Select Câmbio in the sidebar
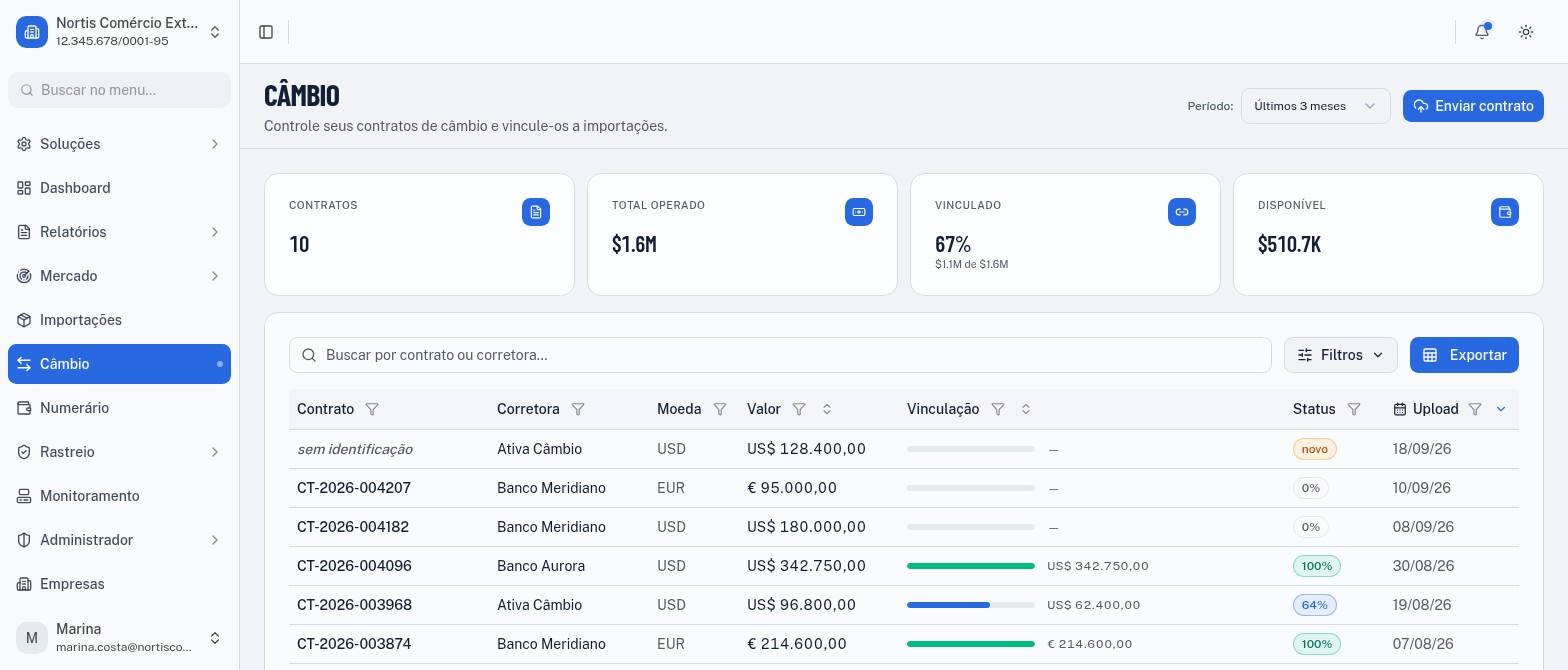Viewport: 1568px width, 670px height. (119, 364)
